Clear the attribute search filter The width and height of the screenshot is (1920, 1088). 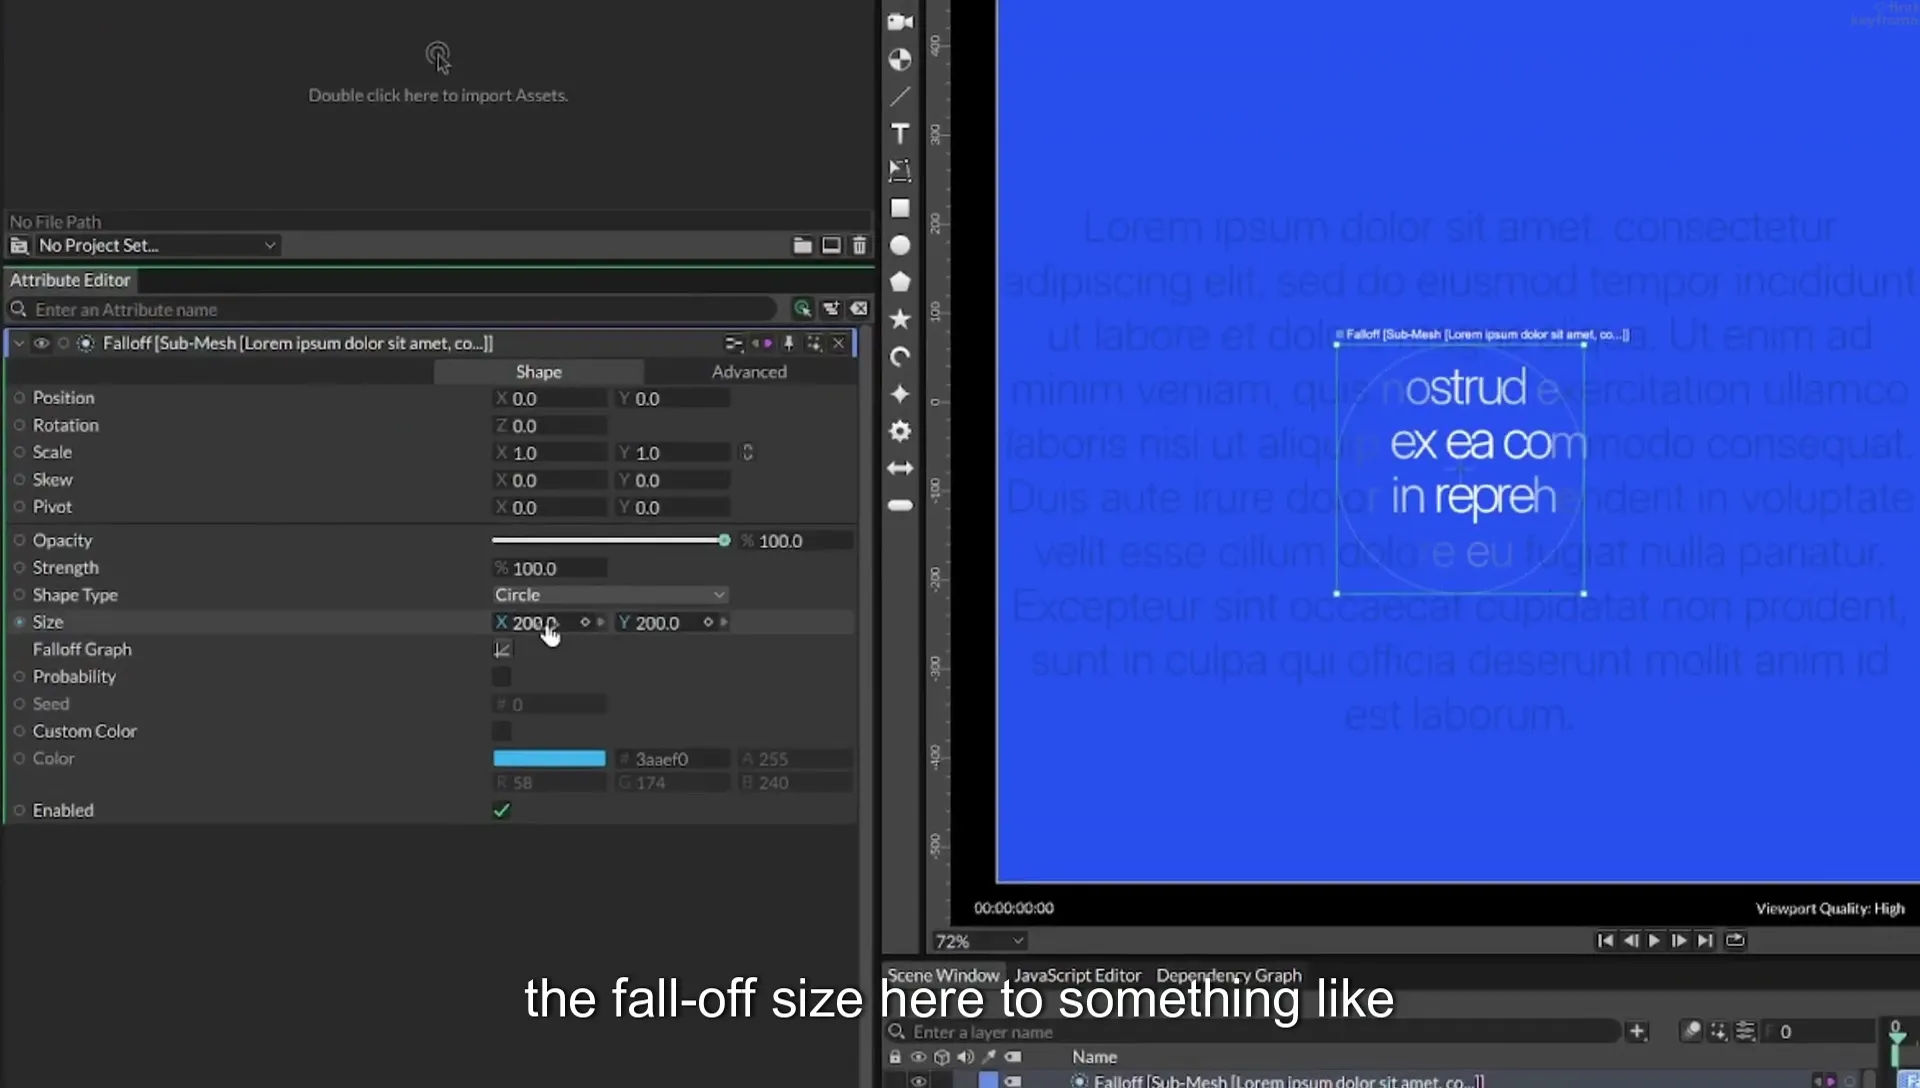[859, 309]
